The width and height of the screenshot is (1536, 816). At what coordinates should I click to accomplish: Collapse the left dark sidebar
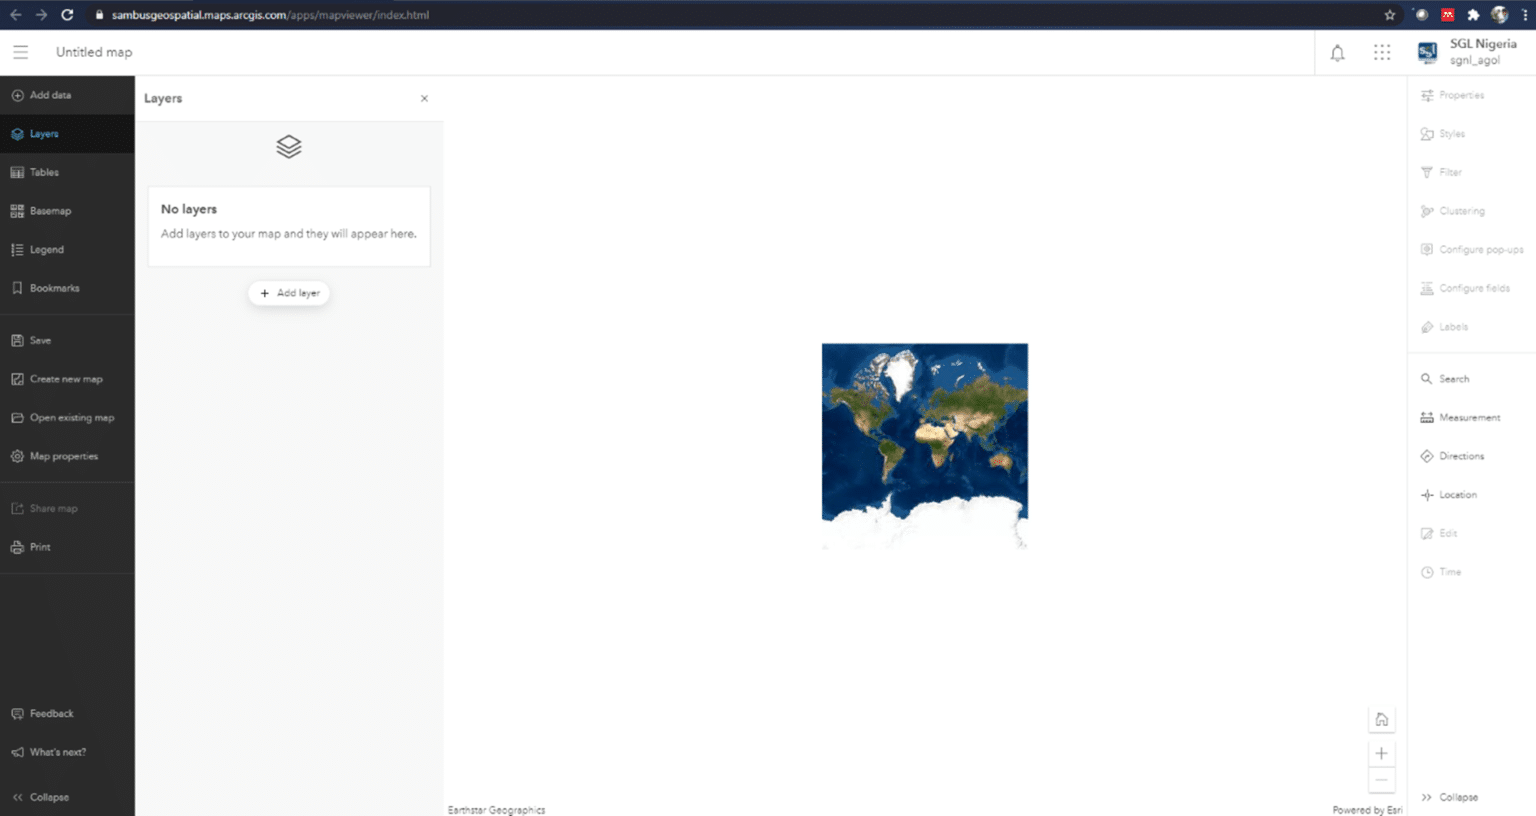click(45, 796)
